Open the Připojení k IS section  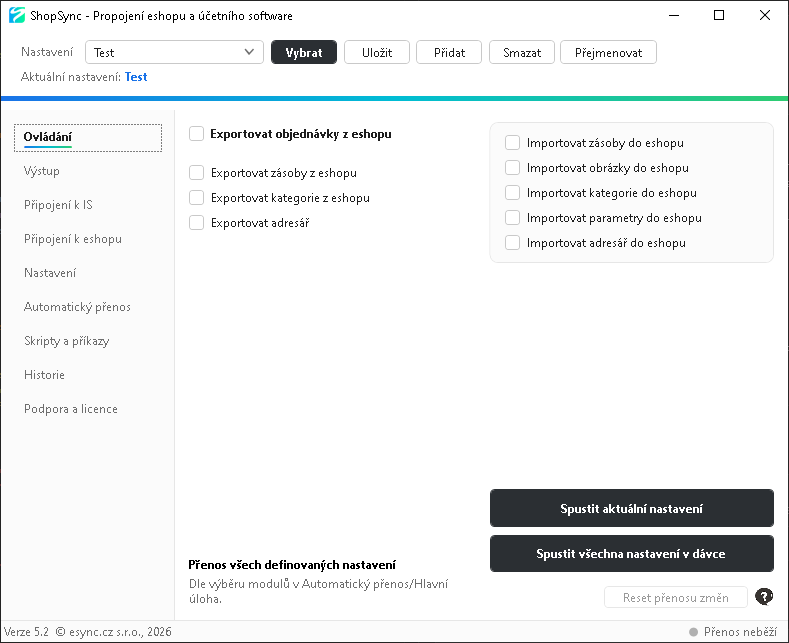[x=58, y=205]
